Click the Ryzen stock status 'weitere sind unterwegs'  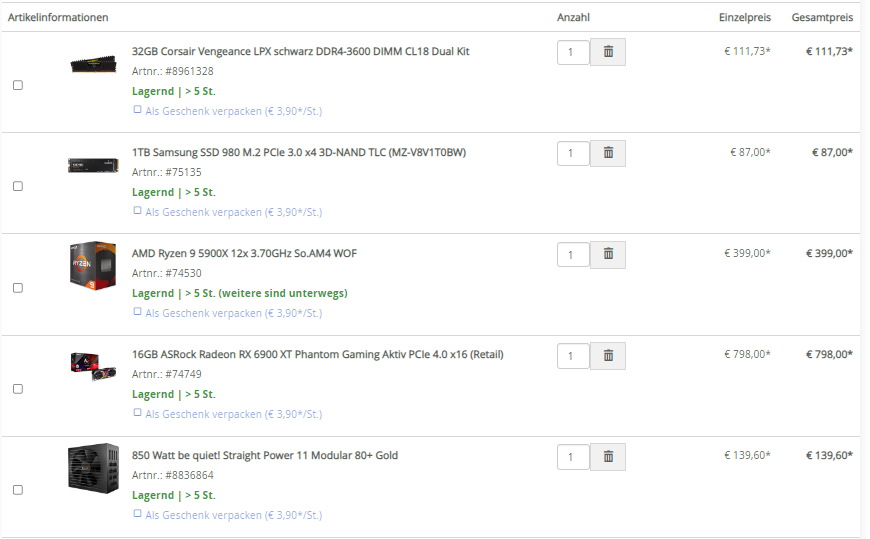pyautogui.click(x=283, y=294)
